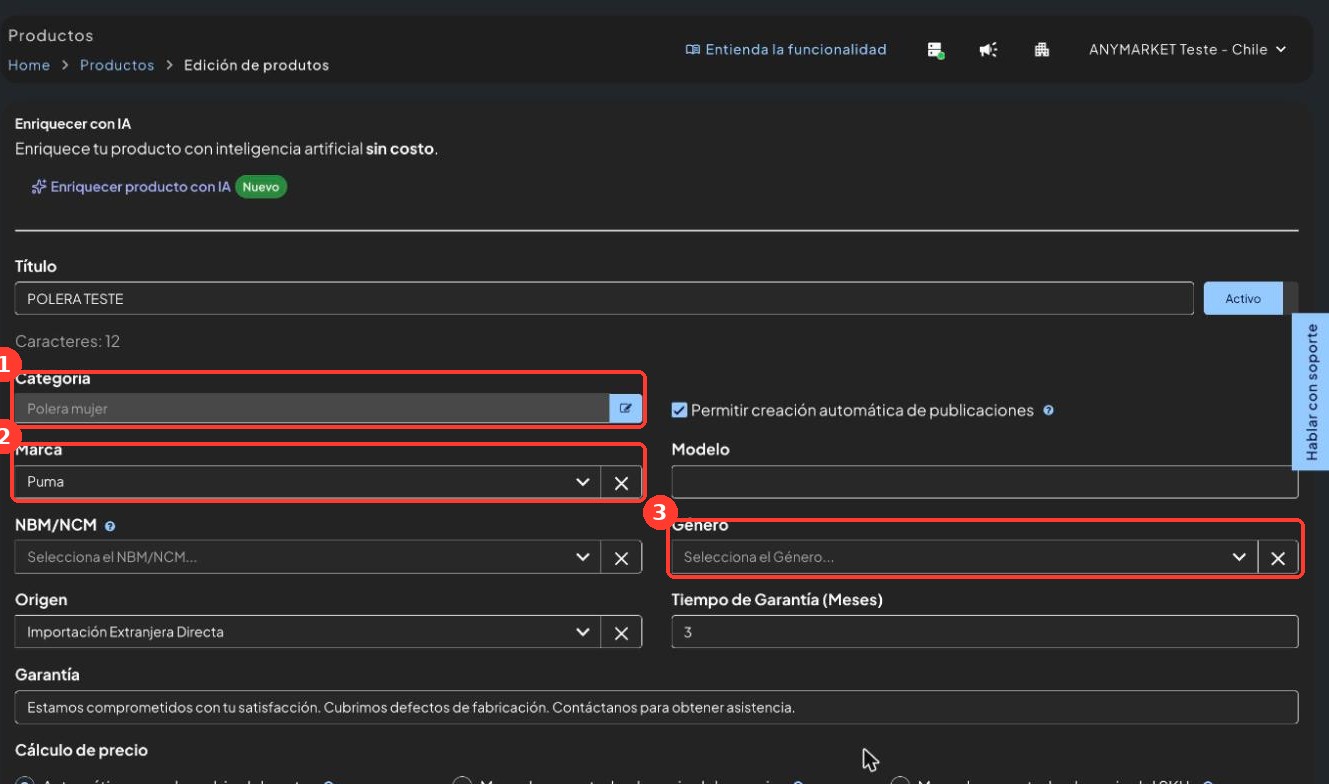1329x784 pixels.
Task: Click the server status icon in header
Action: tap(936, 50)
